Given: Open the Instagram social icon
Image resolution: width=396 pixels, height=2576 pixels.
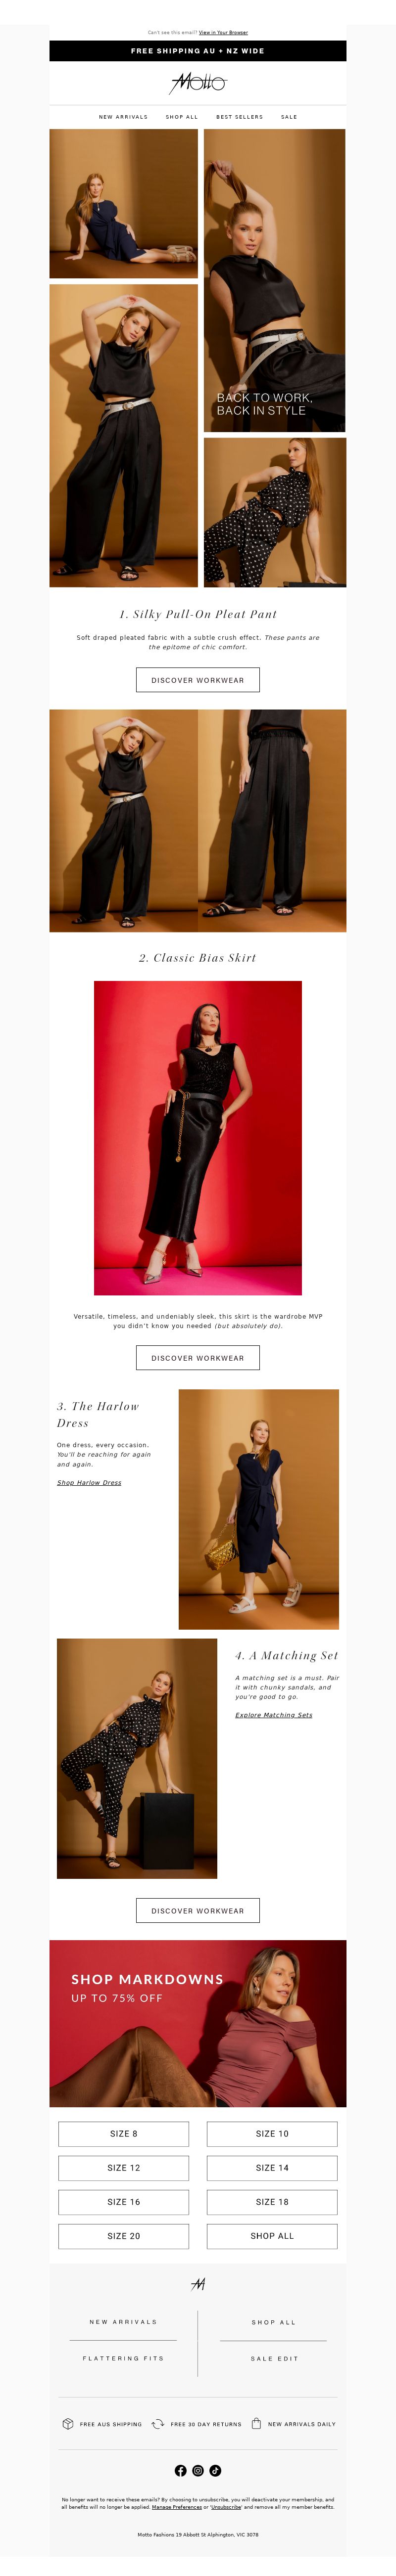Looking at the screenshot, I should tap(198, 2470).
